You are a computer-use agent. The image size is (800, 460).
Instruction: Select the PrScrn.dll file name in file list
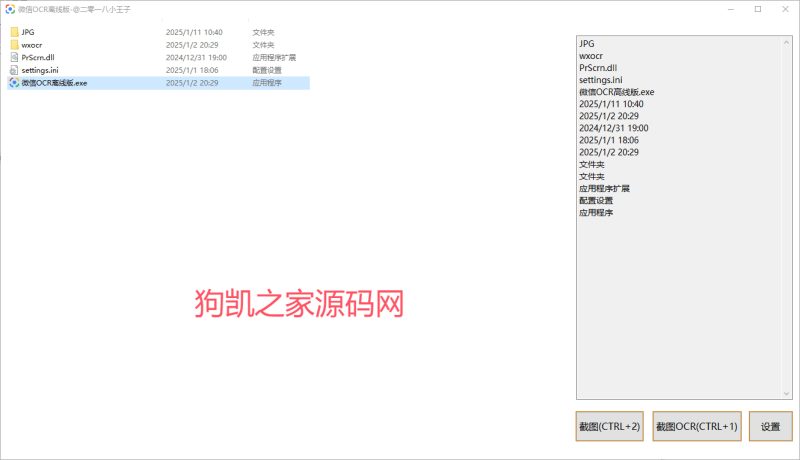tap(38, 58)
